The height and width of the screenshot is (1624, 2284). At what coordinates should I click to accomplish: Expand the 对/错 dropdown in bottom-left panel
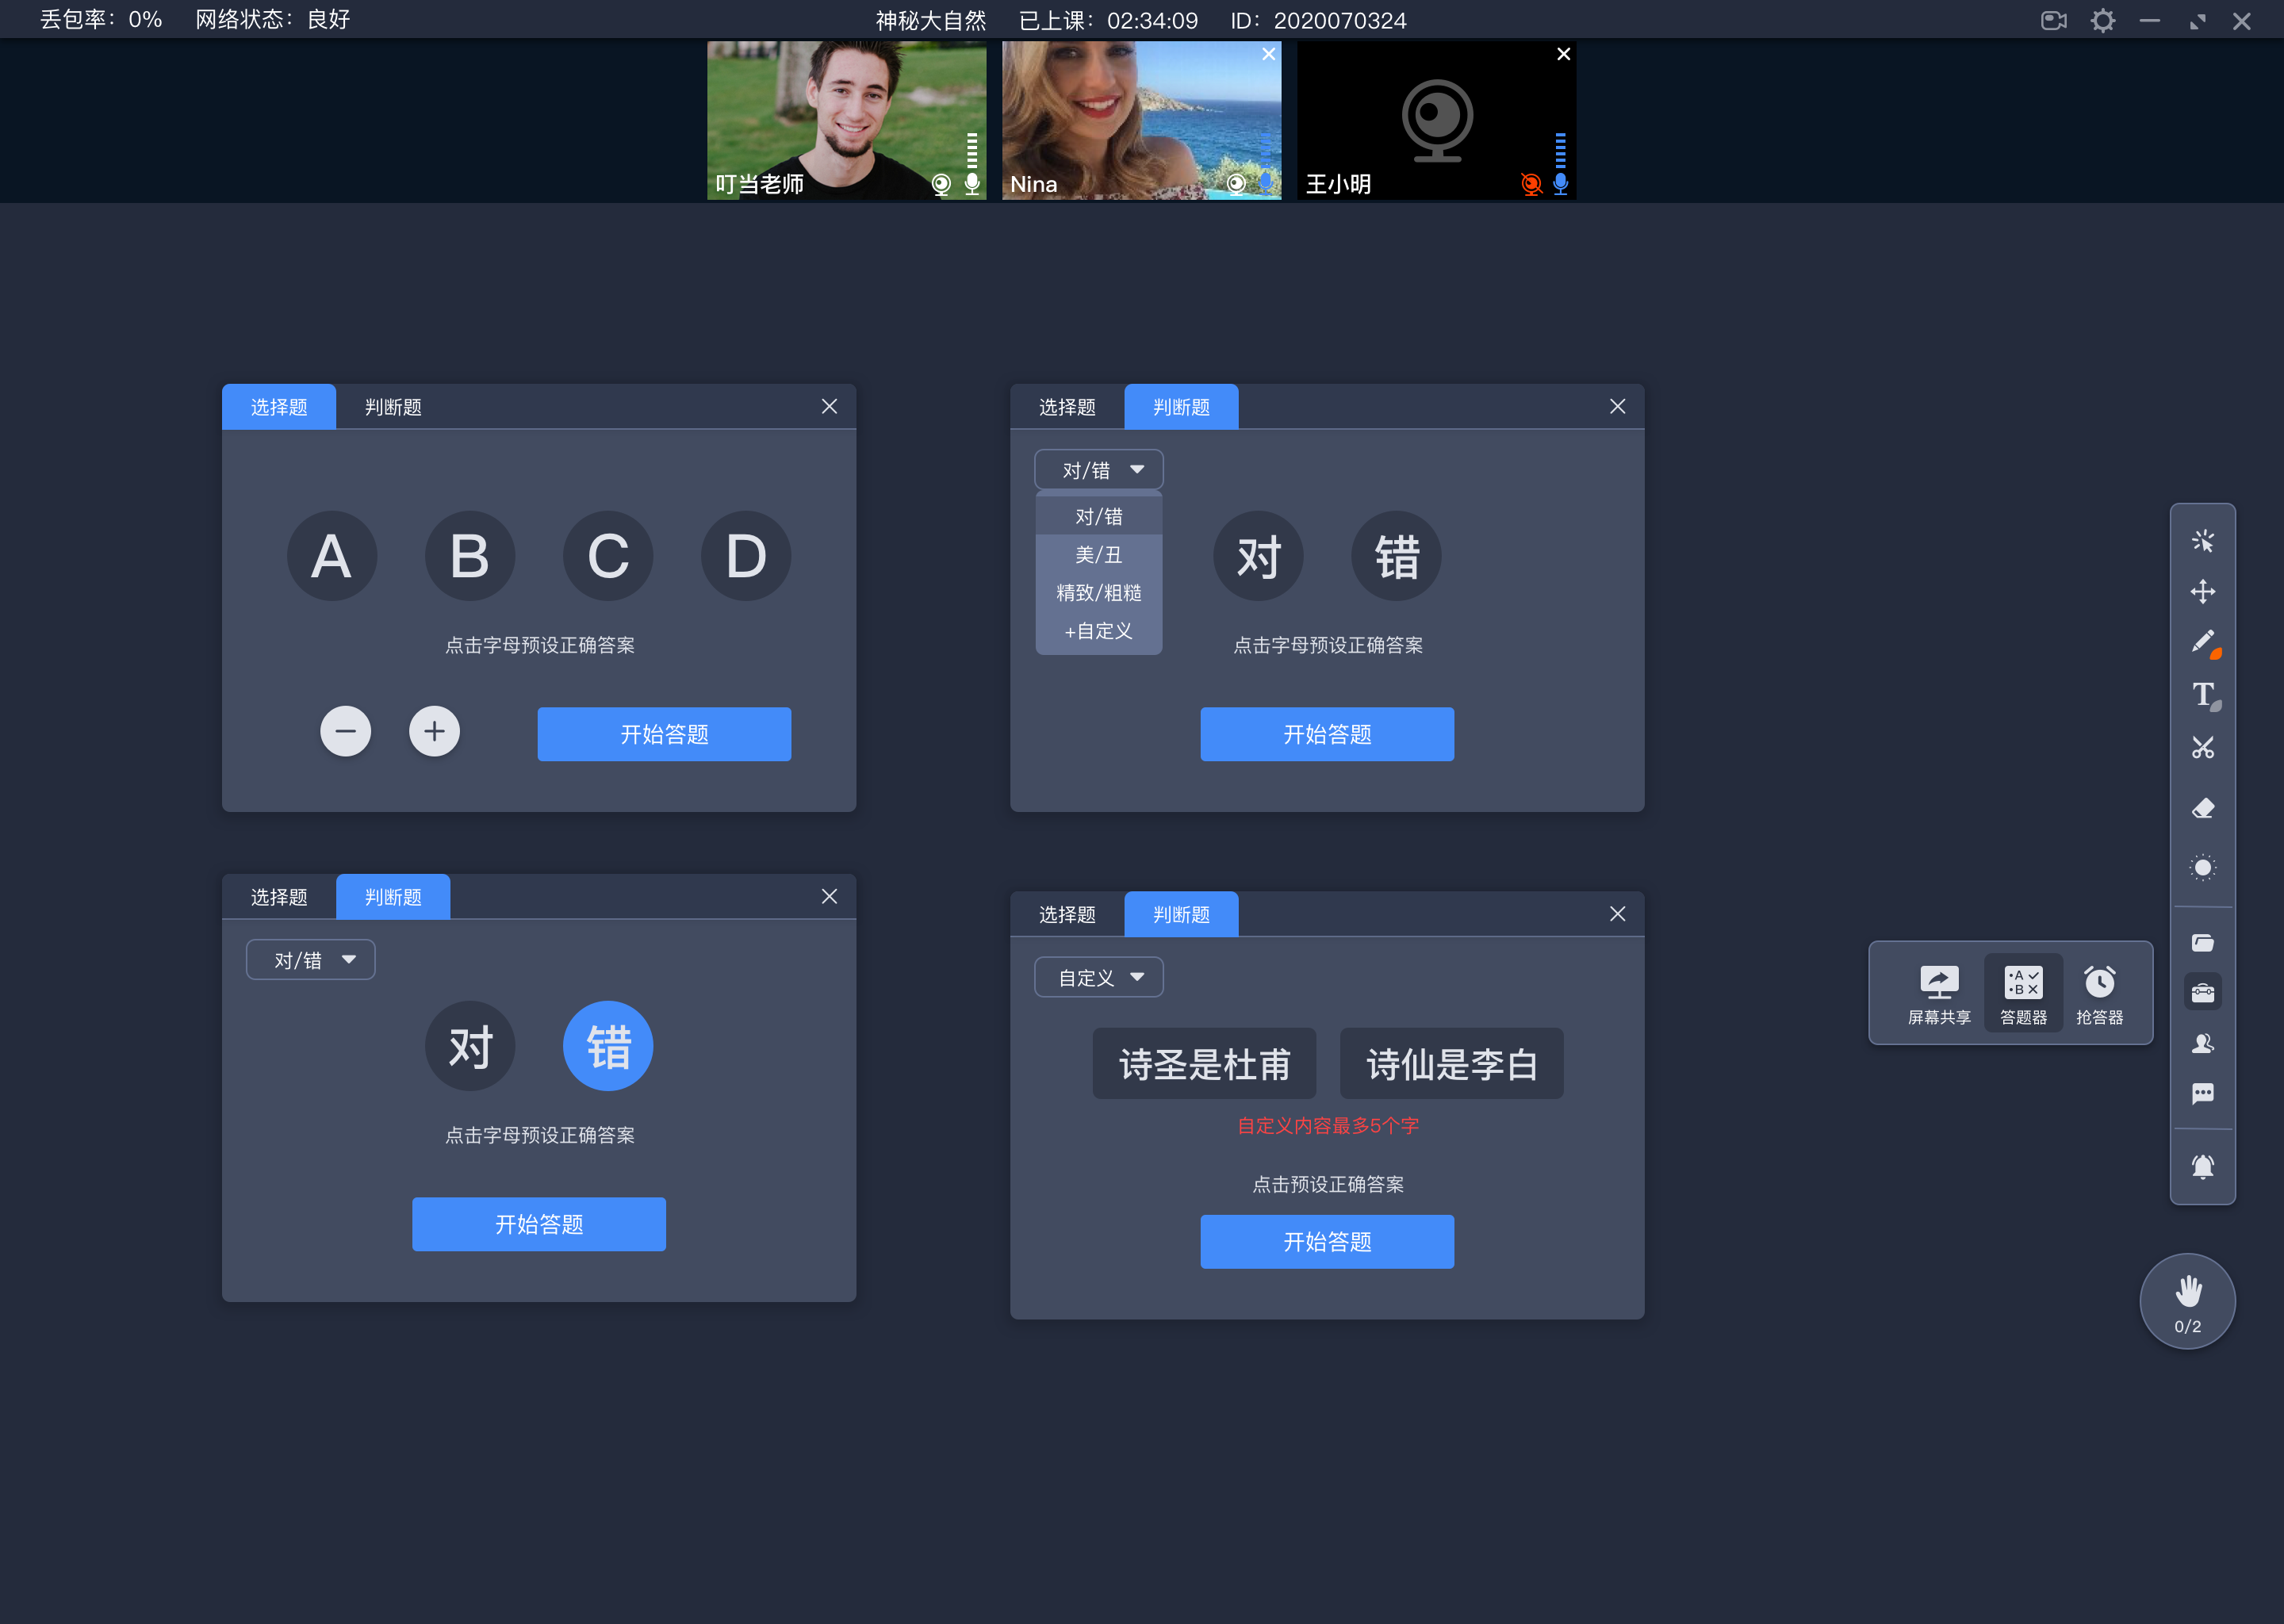311,959
